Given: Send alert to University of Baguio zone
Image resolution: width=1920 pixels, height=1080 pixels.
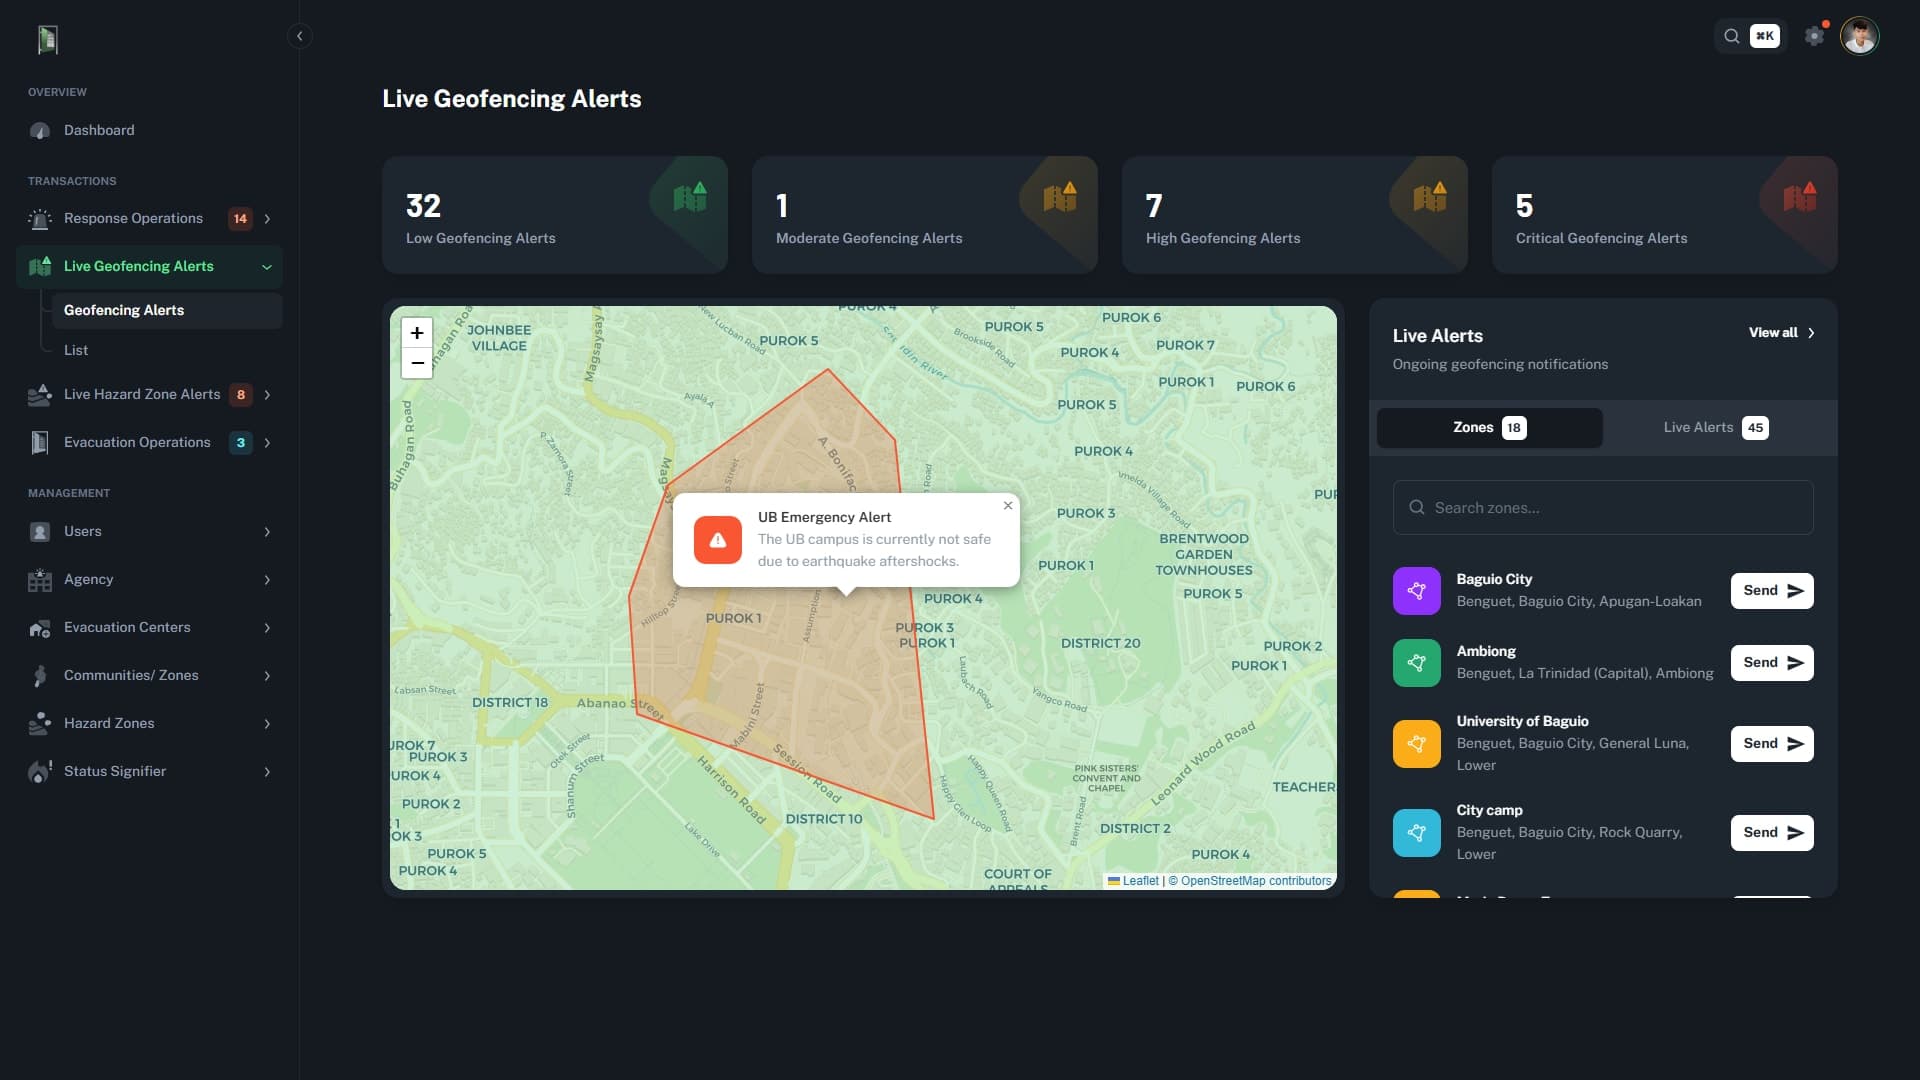Looking at the screenshot, I should point(1772,744).
